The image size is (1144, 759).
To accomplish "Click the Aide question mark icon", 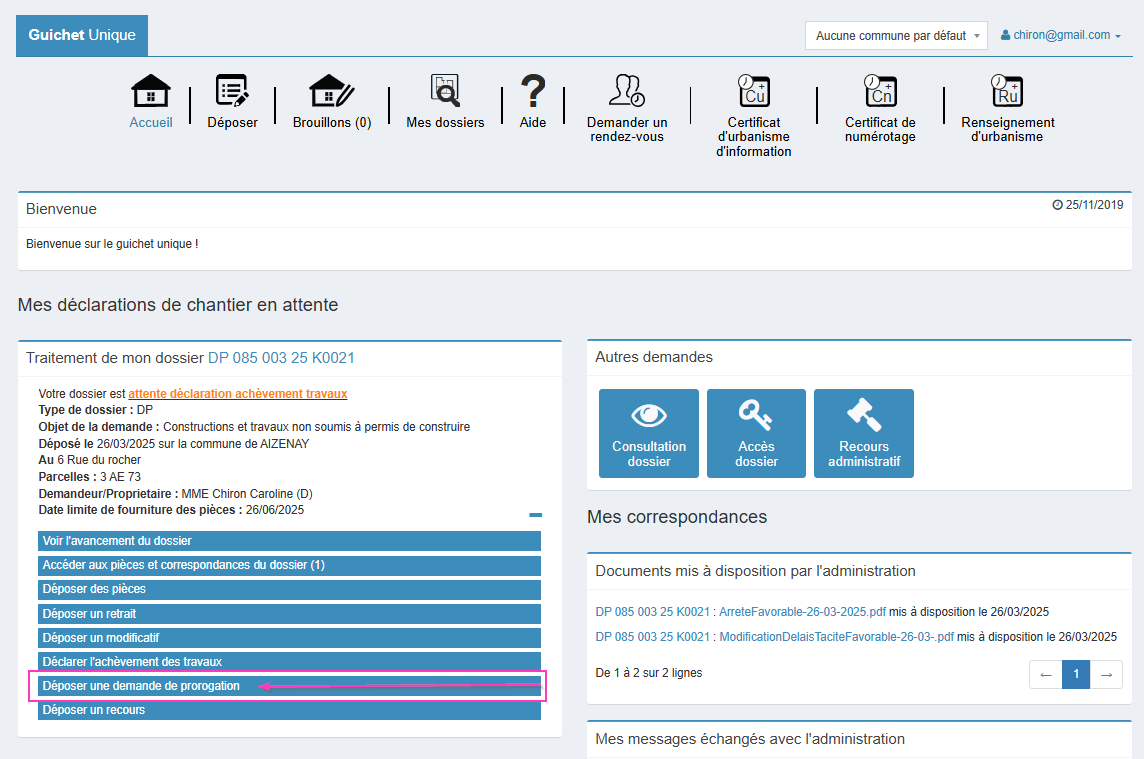I will coord(533,92).
